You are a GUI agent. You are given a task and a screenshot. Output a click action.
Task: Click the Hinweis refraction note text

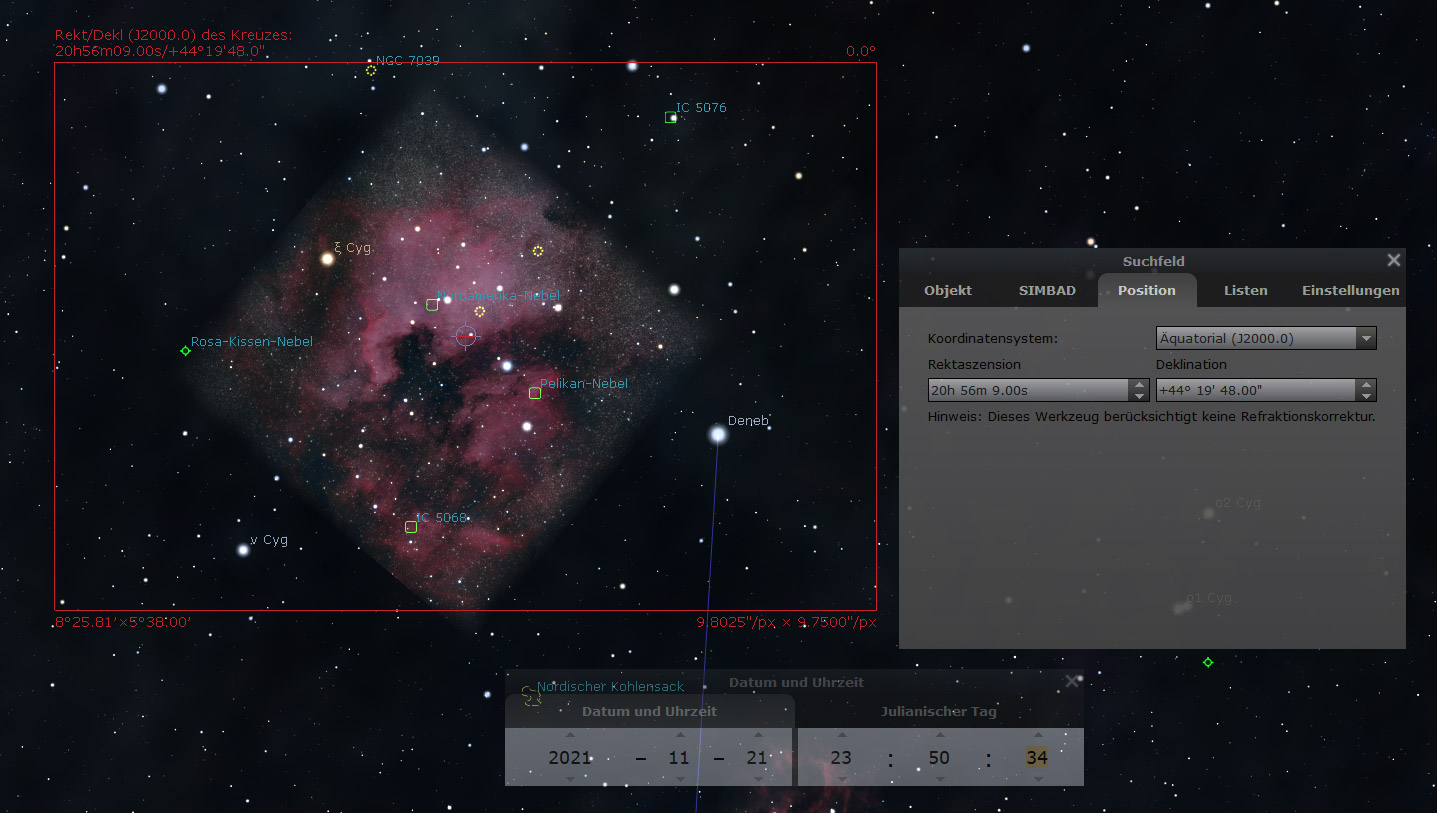coord(1151,416)
